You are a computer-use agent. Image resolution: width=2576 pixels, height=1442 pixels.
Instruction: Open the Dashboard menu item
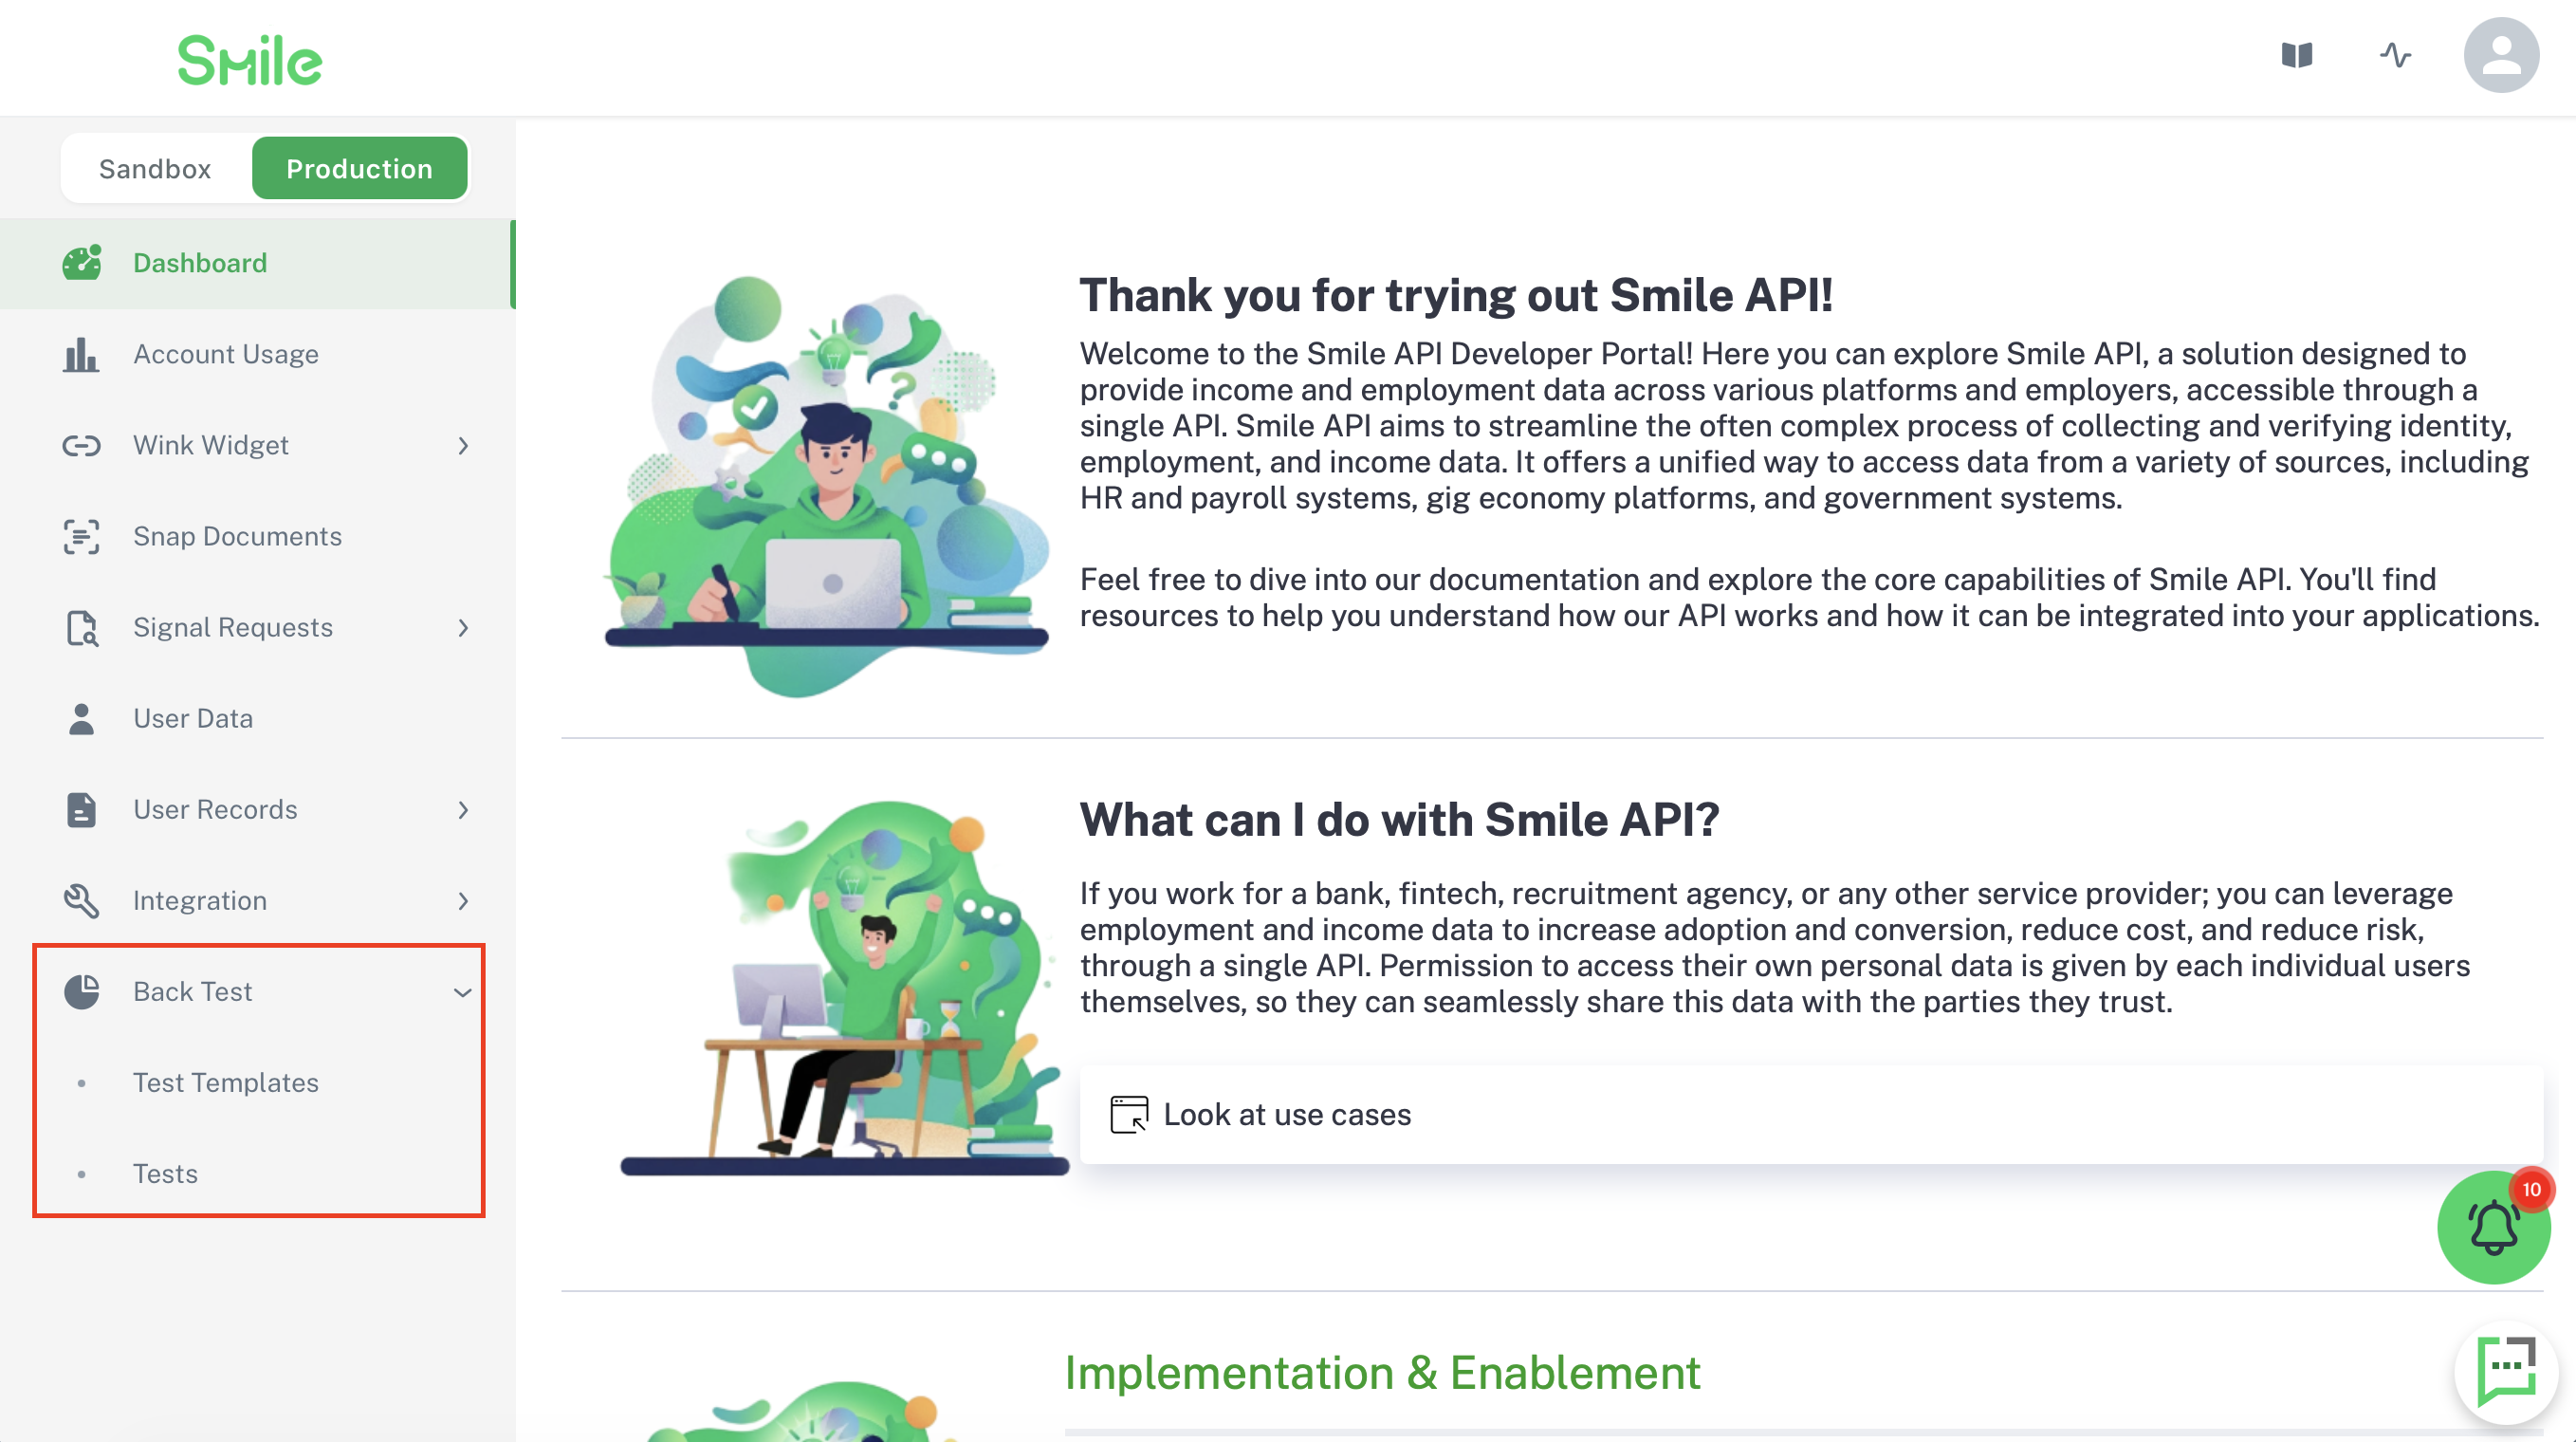[x=258, y=263]
